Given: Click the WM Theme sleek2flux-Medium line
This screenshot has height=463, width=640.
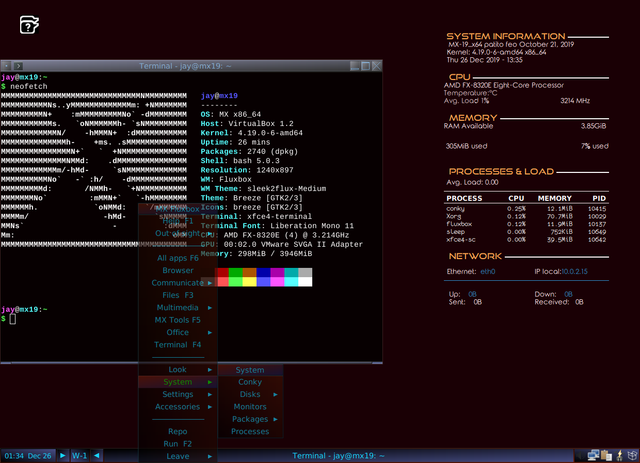Looking at the screenshot, I should [x=263, y=189].
